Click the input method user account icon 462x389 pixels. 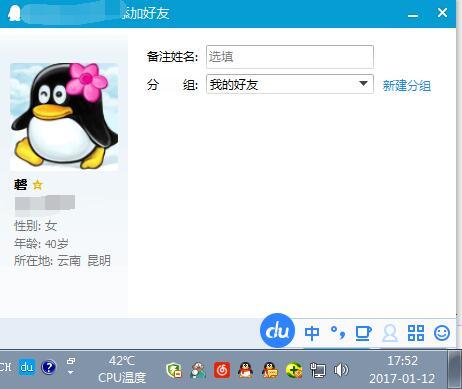(390, 333)
